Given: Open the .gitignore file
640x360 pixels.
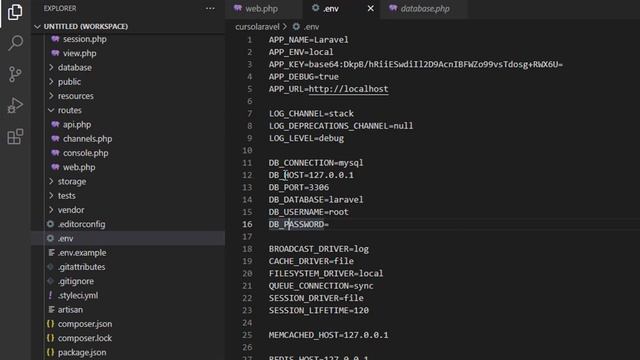Looking at the screenshot, I should pos(76,281).
